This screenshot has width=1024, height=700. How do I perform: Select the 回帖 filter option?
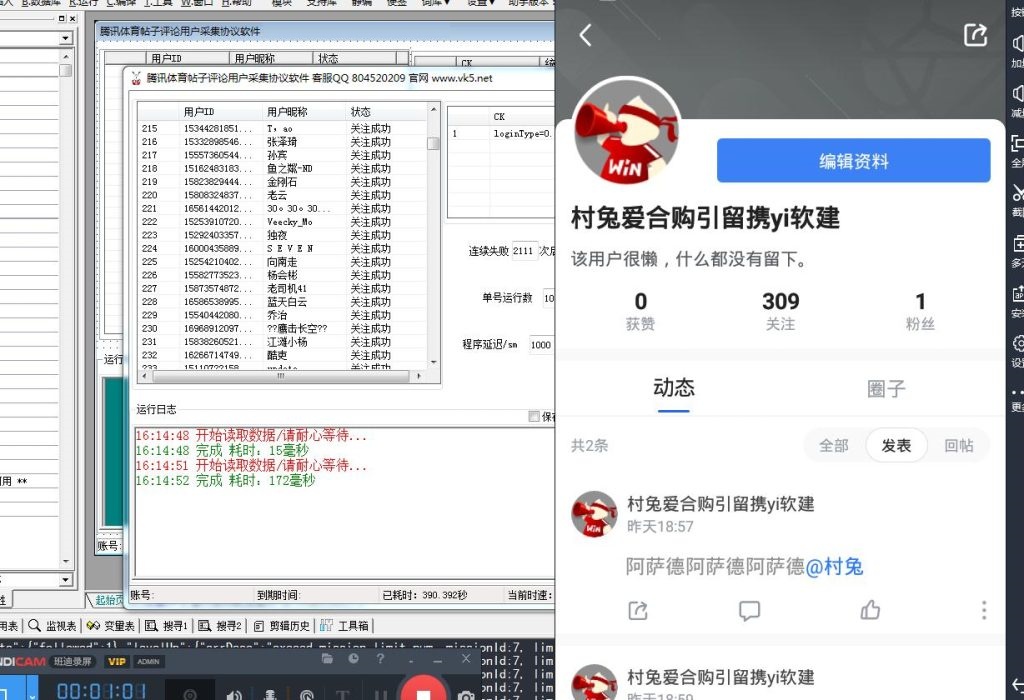[x=958, y=446]
